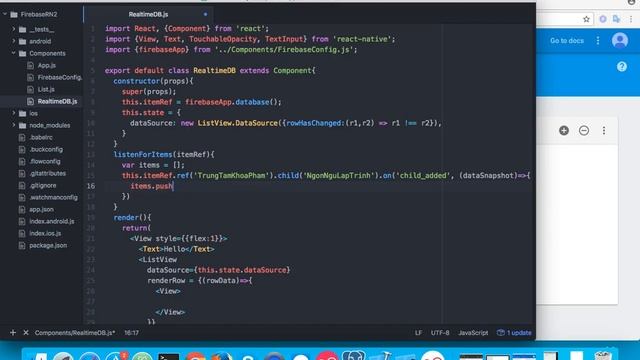
Task: Open the .watchmanconfig file
Action: 53,197
